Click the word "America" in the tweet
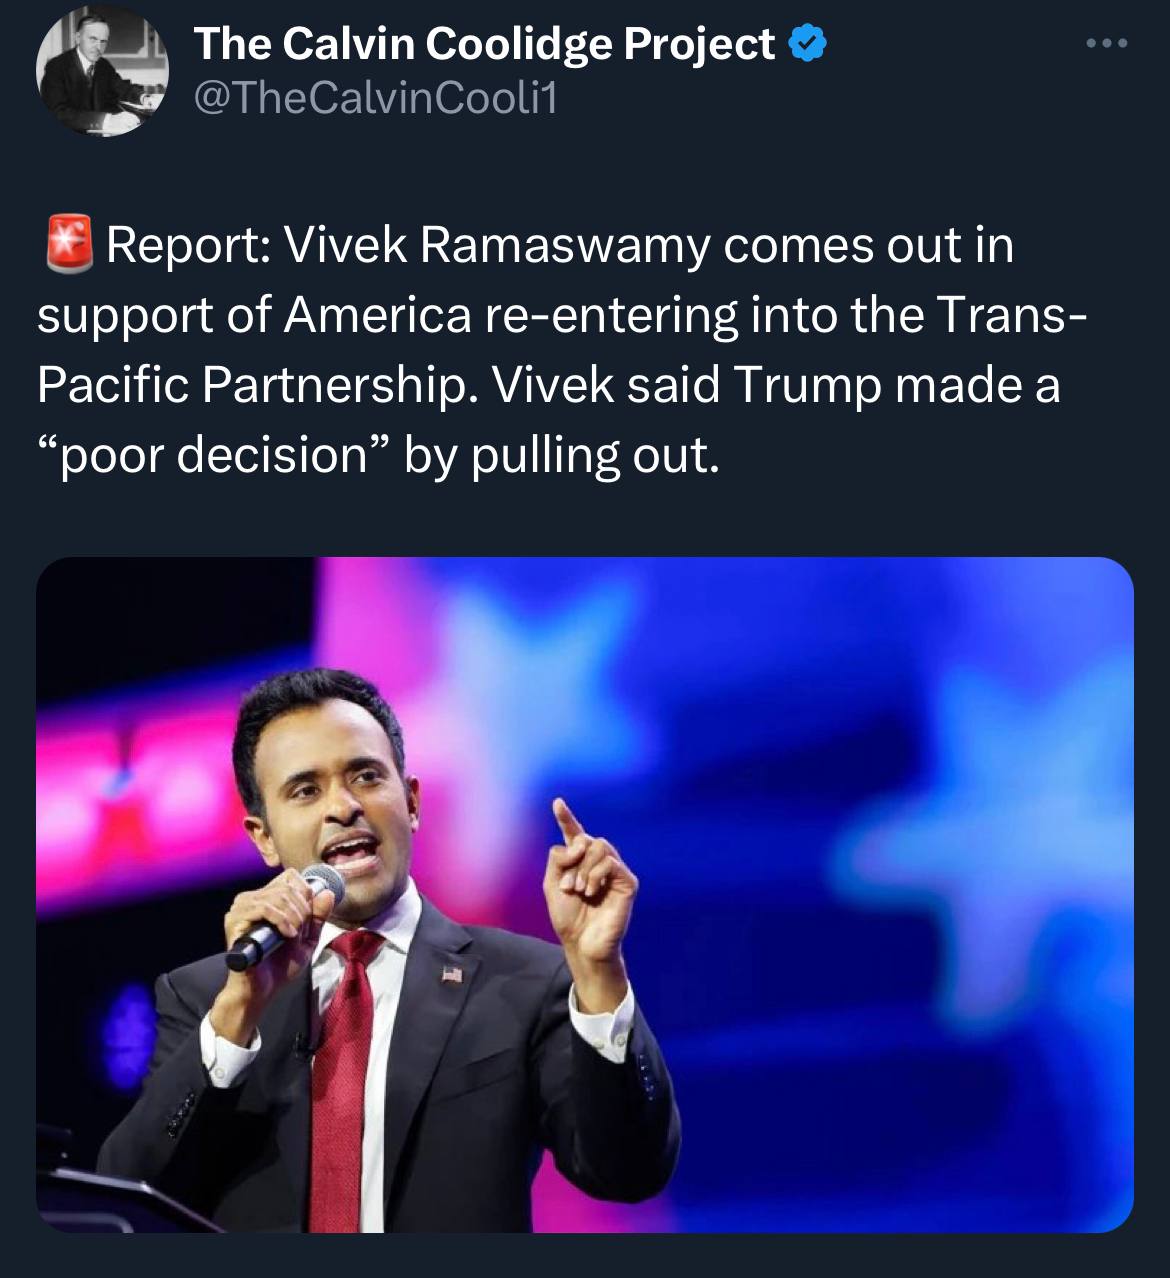Viewport: 1170px width, 1278px height. pyautogui.click(x=377, y=315)
